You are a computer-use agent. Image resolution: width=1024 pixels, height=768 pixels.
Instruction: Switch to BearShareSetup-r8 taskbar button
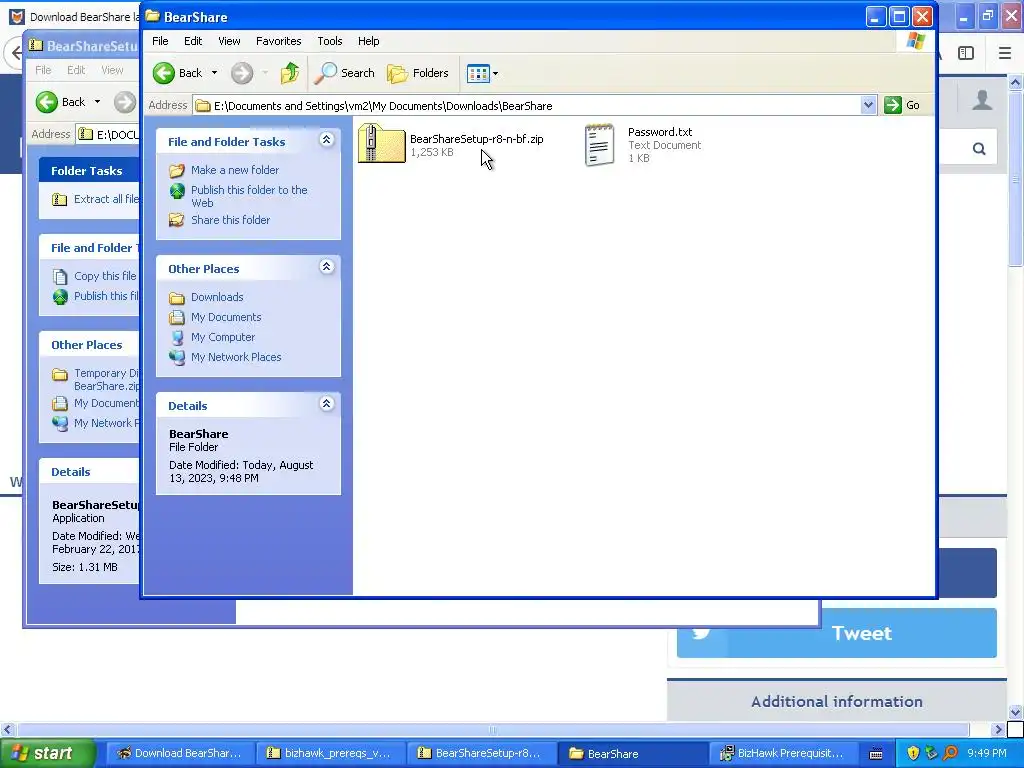pos(481,754)
